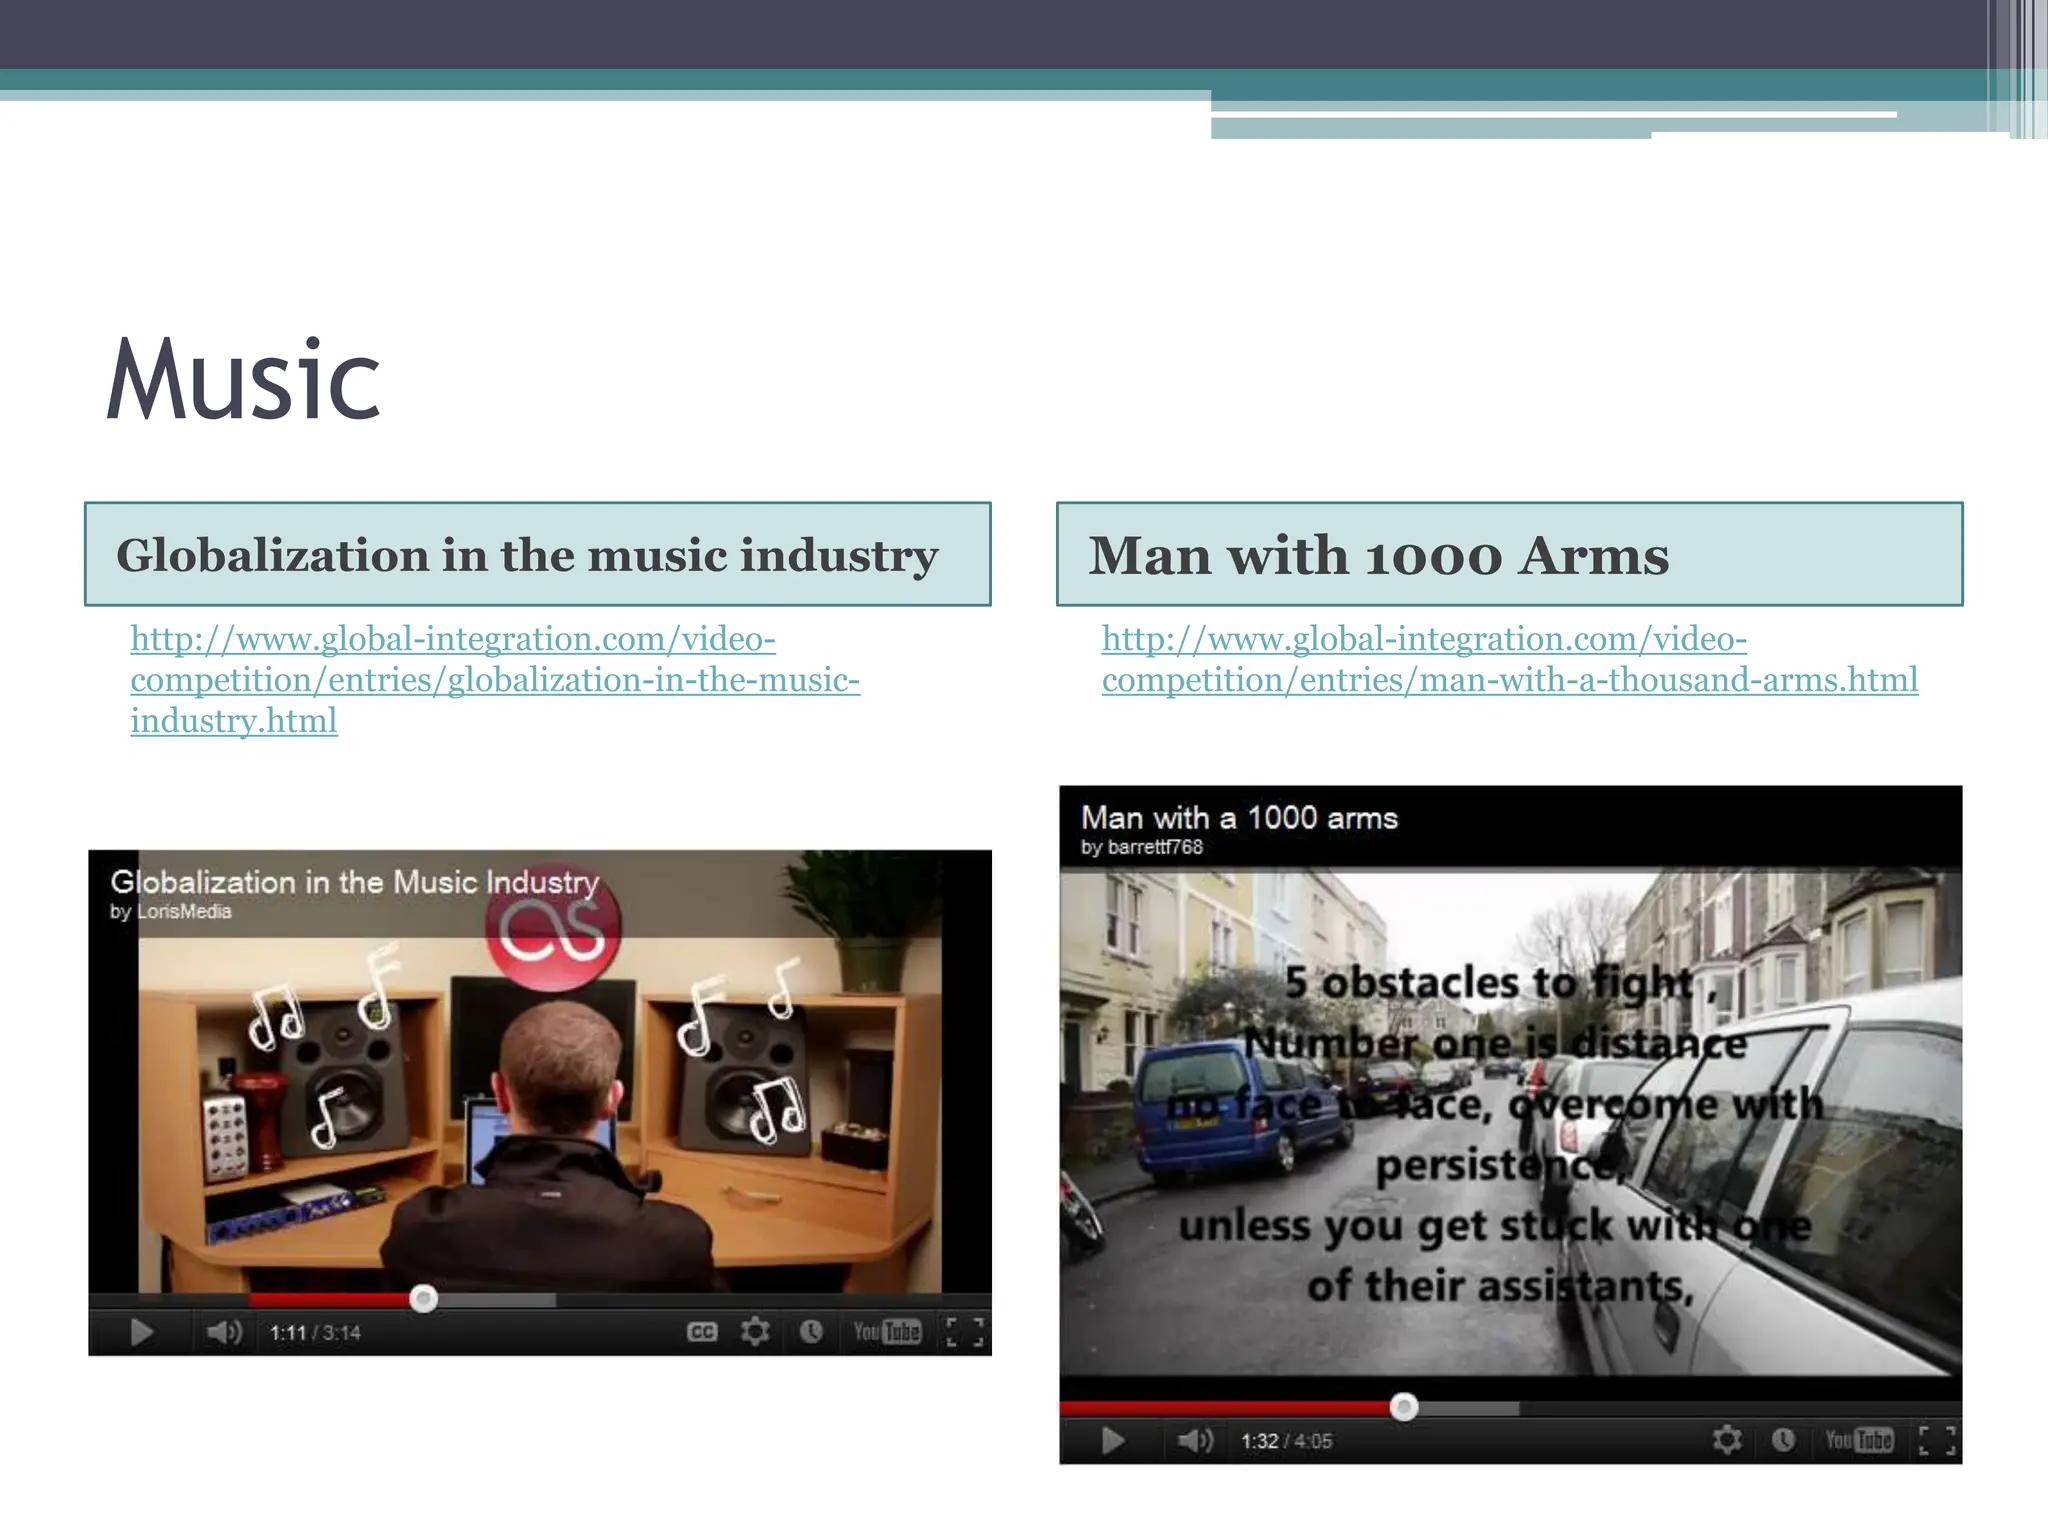Click the 'Globalization in the Music Industry' video title

[x=355, y=882]
